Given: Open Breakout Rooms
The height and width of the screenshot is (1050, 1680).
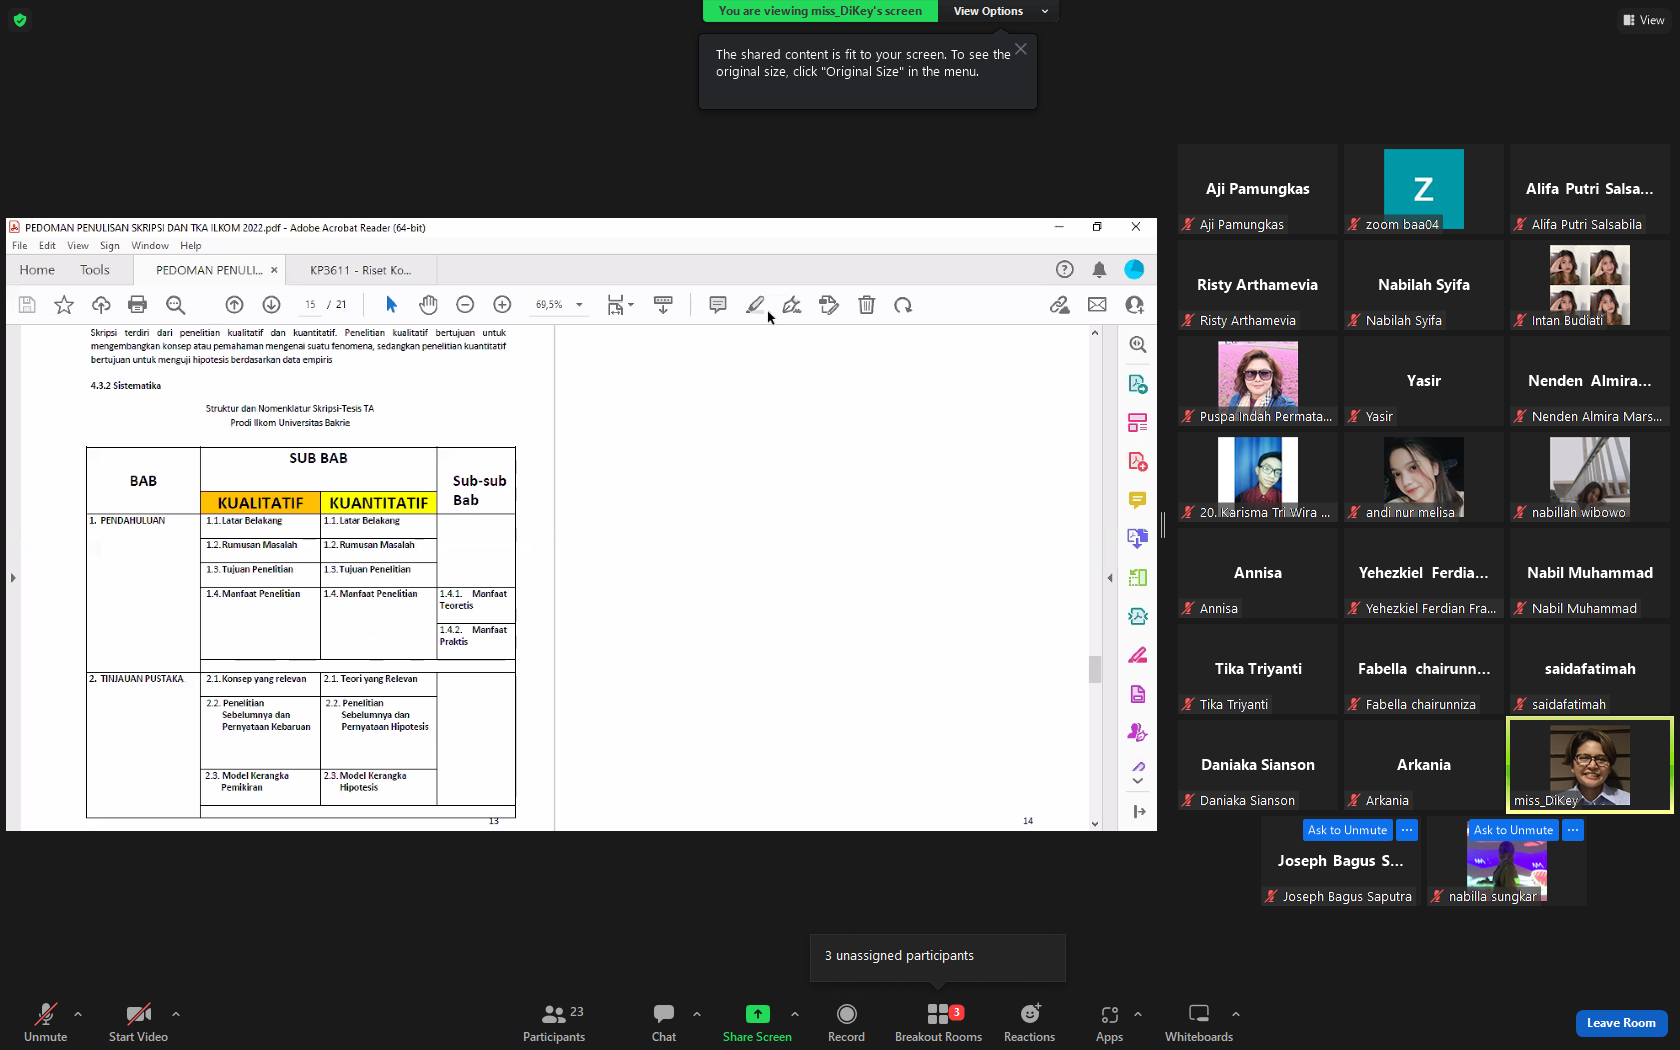Looking at the screenshot, I should pos(938,1022).
